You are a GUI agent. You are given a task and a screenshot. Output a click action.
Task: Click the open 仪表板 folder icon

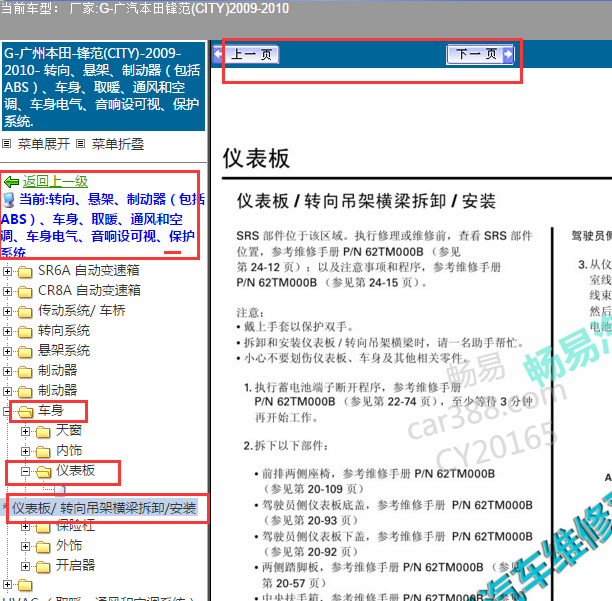pyautogui.click(x=43, y=472)
